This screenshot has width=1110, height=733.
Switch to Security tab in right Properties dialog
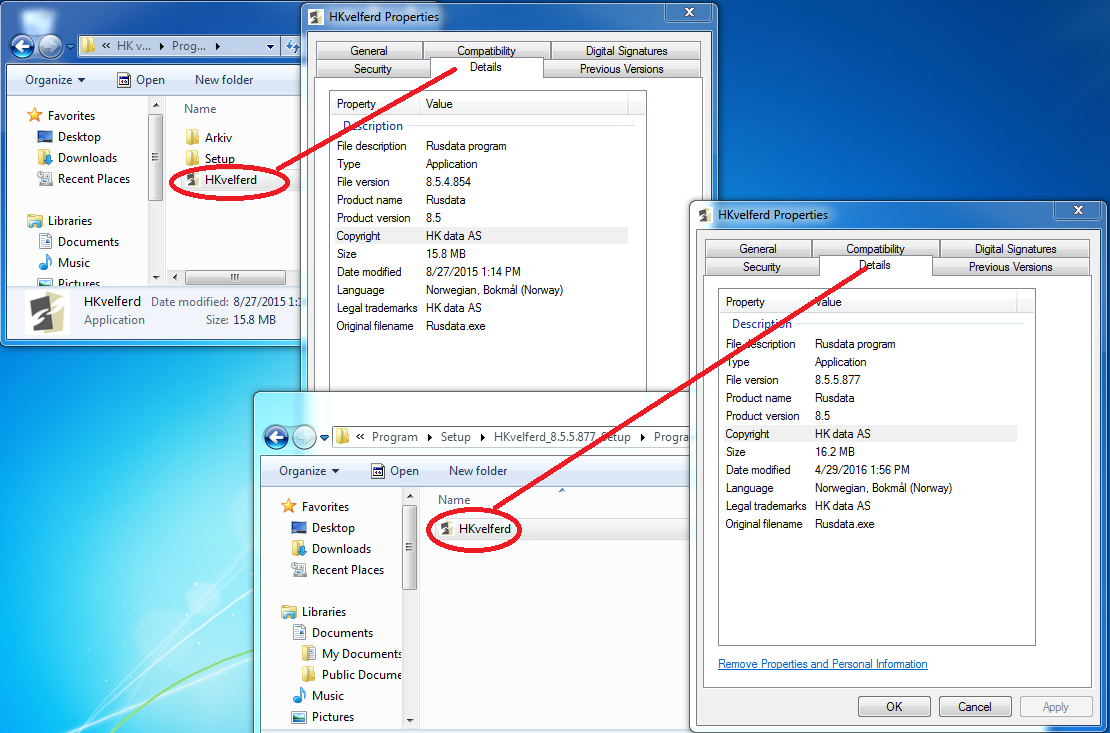(x=762, y=267)
